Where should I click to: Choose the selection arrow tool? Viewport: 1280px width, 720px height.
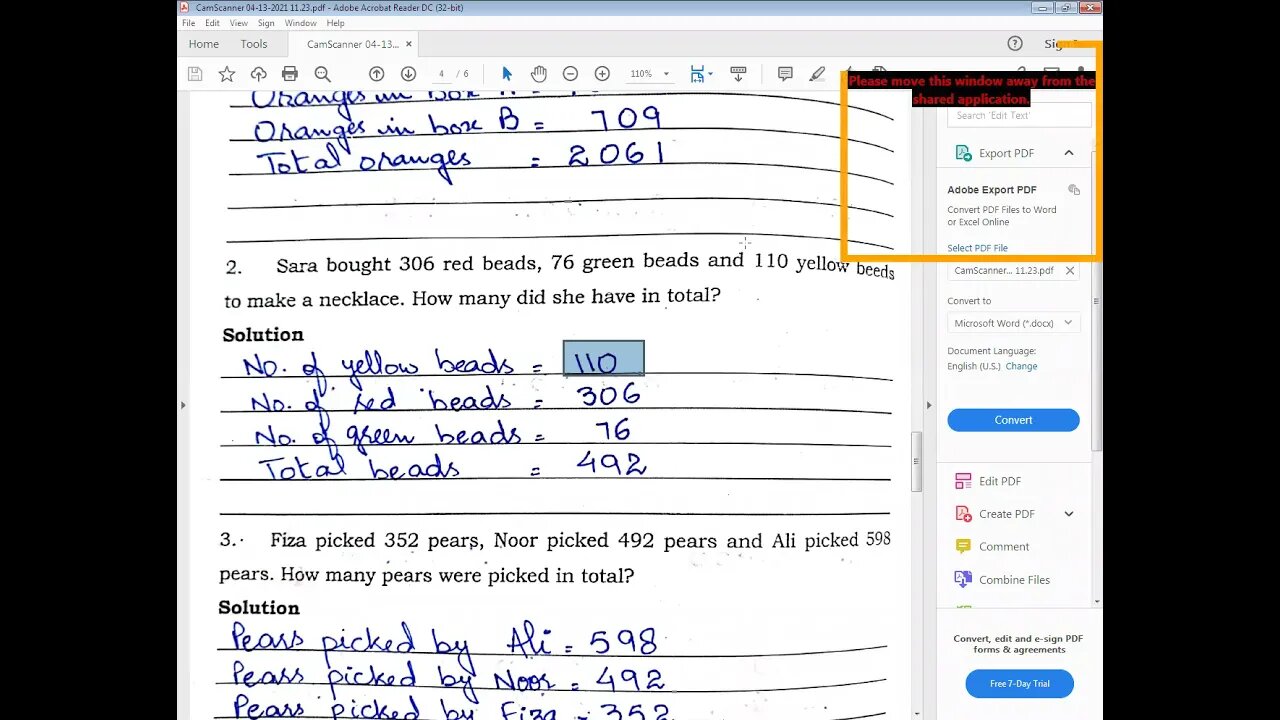click(x=507, y=74)
